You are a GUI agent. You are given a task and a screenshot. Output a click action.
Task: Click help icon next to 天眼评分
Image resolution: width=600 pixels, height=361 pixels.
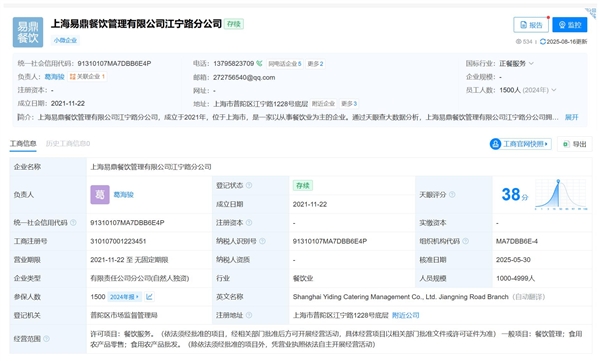(452, 194)
